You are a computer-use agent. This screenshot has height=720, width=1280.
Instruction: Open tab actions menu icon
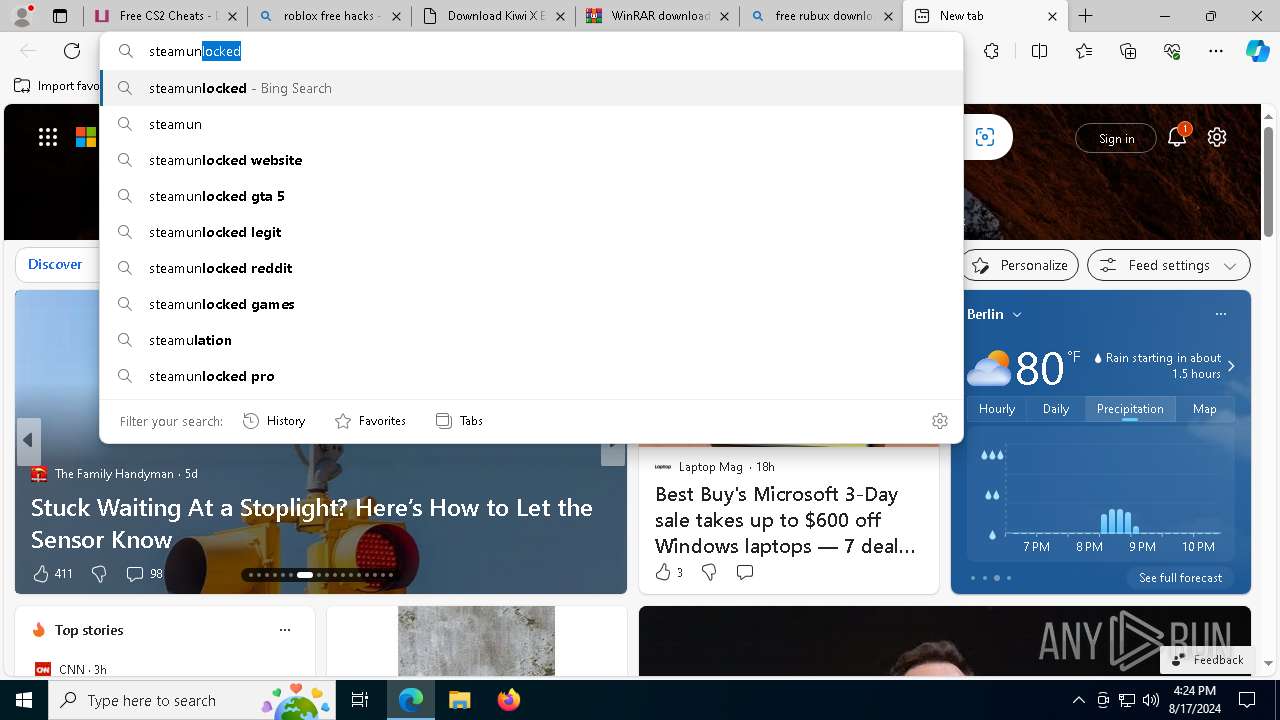[60, 16]
